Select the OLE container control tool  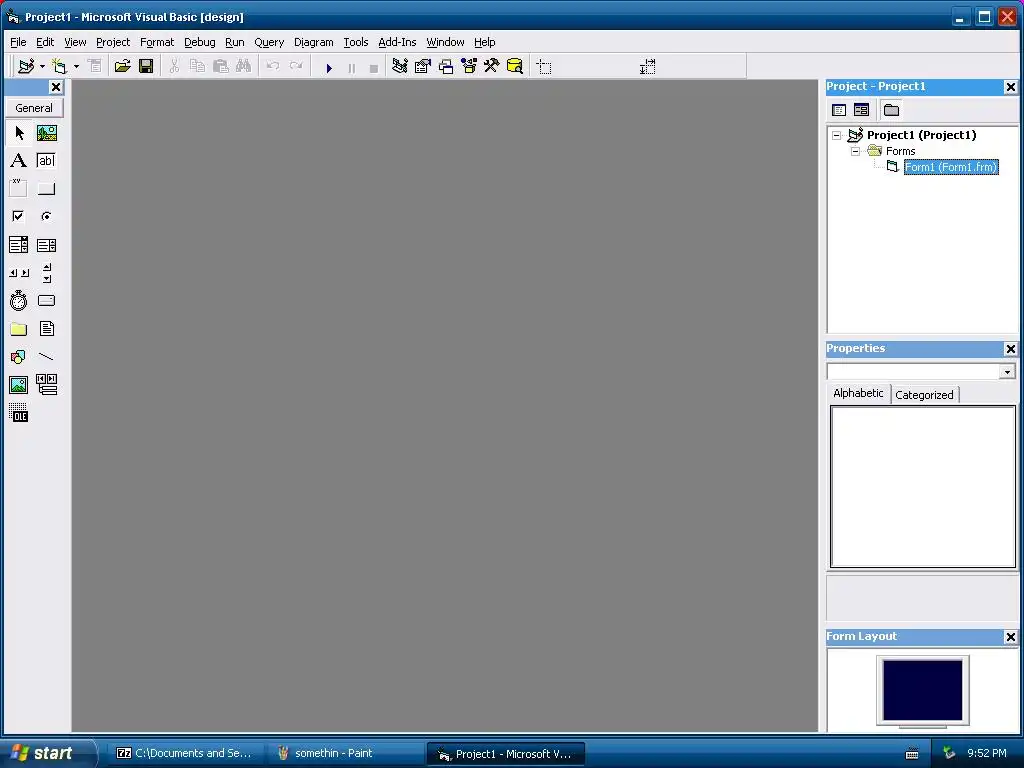point(19,413)
